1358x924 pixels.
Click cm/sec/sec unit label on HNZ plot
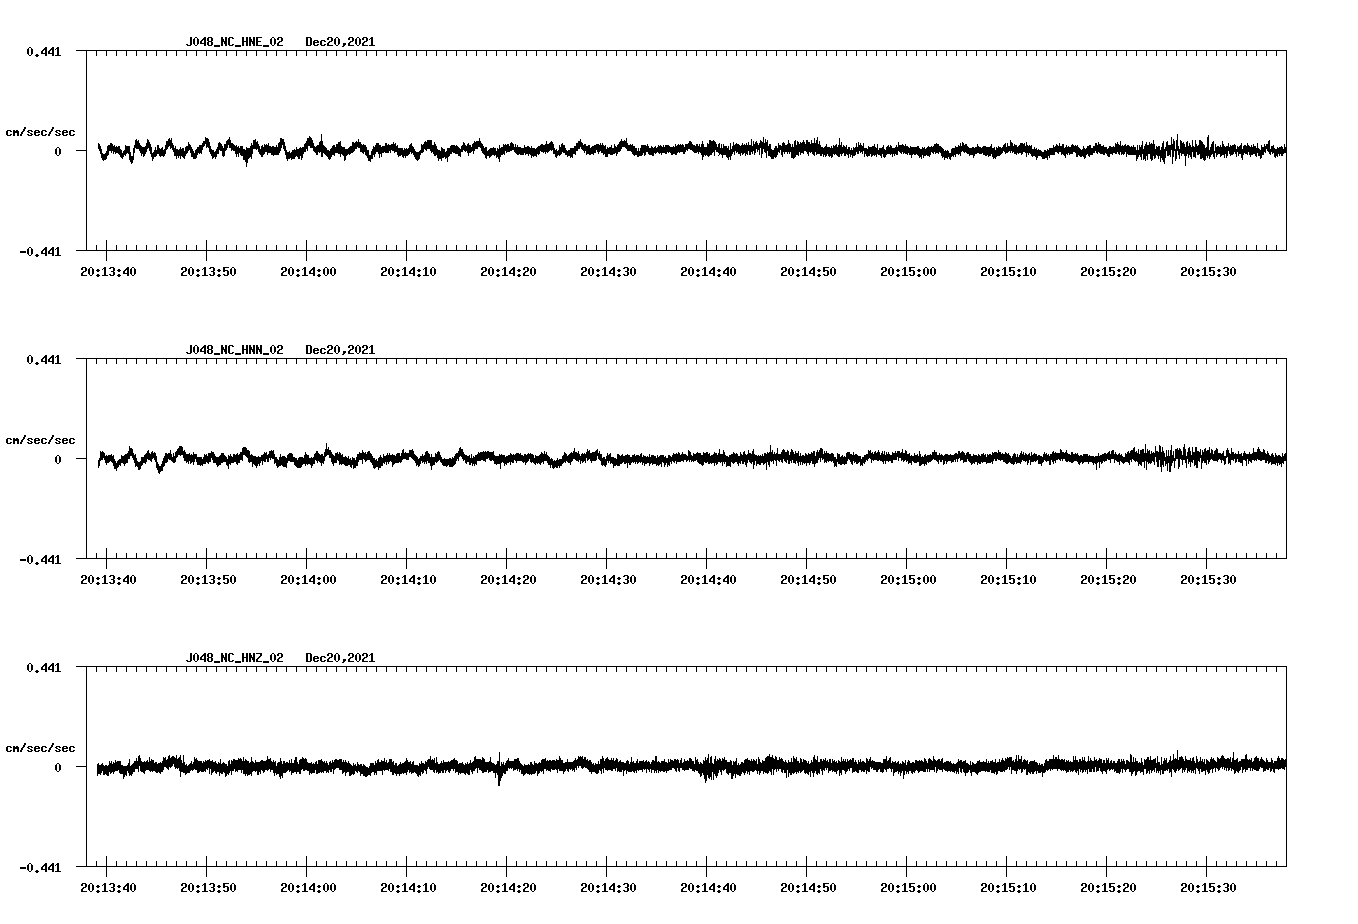click(x=40, y=748)
